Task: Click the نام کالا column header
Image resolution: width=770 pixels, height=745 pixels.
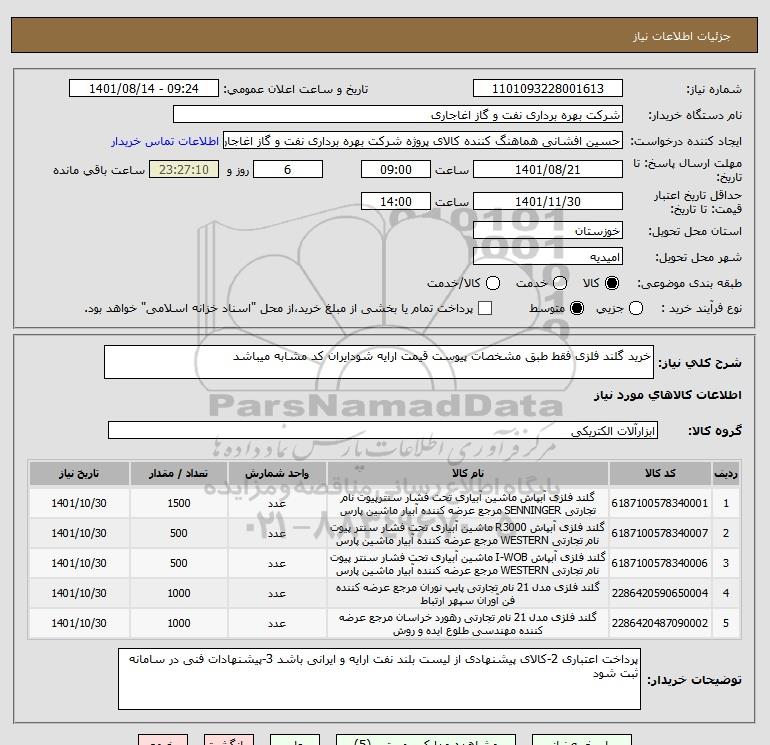Action: pos(468,473)
